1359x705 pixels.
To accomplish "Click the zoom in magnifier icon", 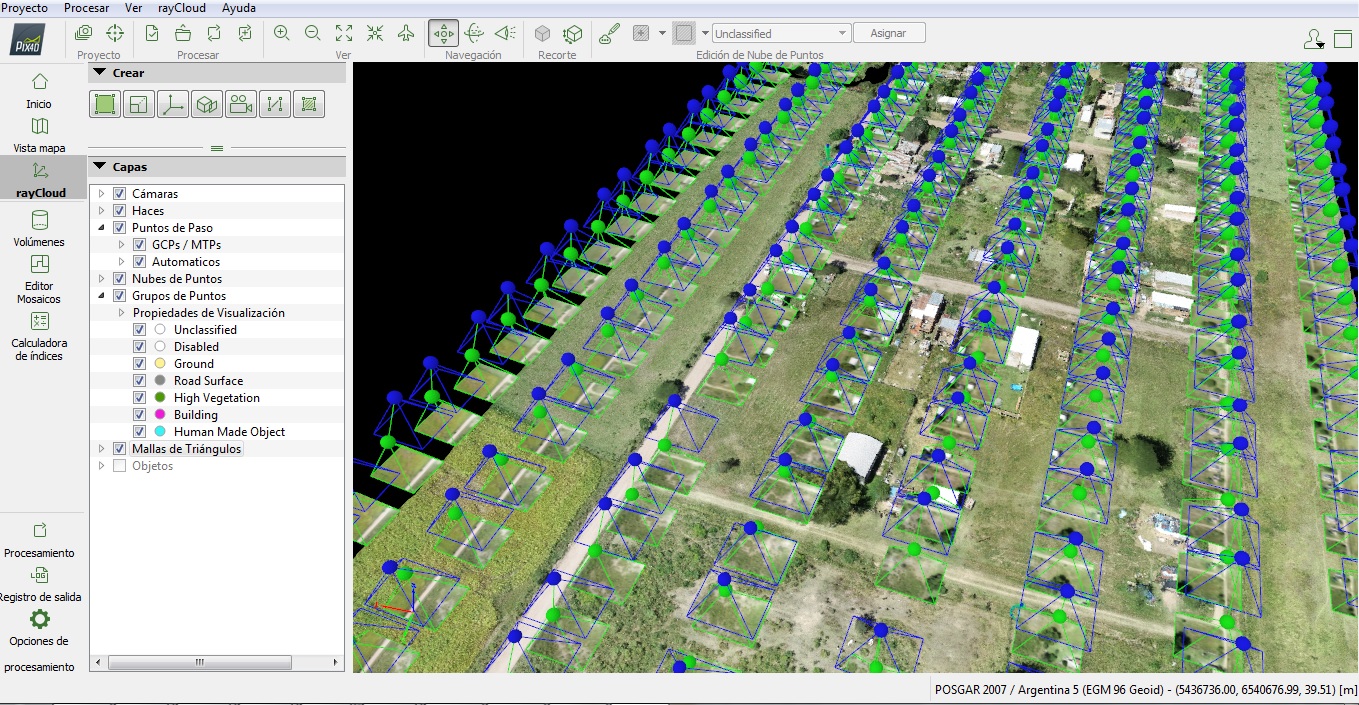I will point(282,33).
